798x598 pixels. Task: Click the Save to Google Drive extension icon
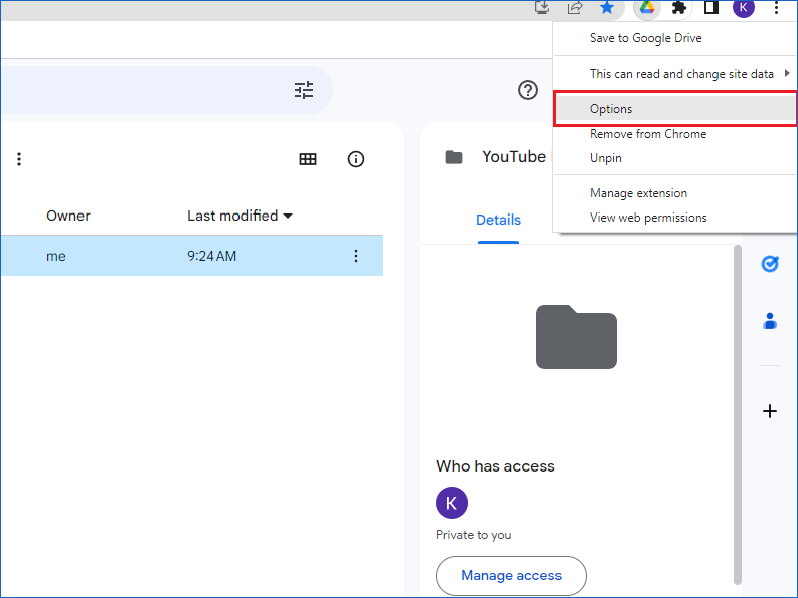646,8
